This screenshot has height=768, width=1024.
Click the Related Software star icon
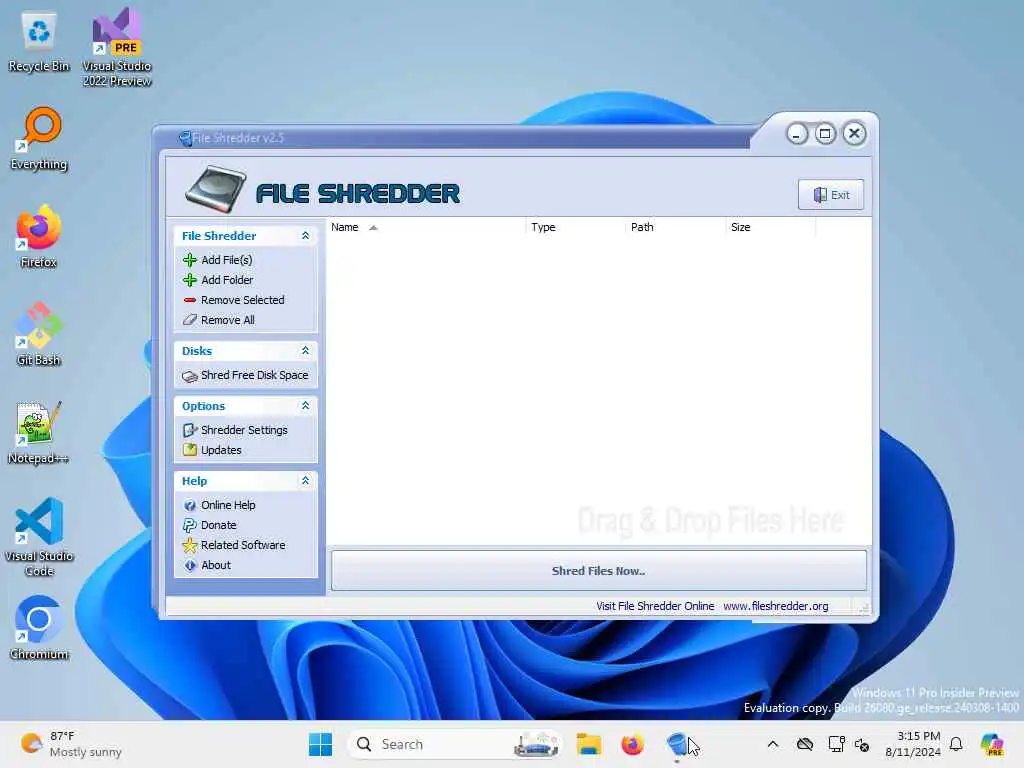click(189, 545)
